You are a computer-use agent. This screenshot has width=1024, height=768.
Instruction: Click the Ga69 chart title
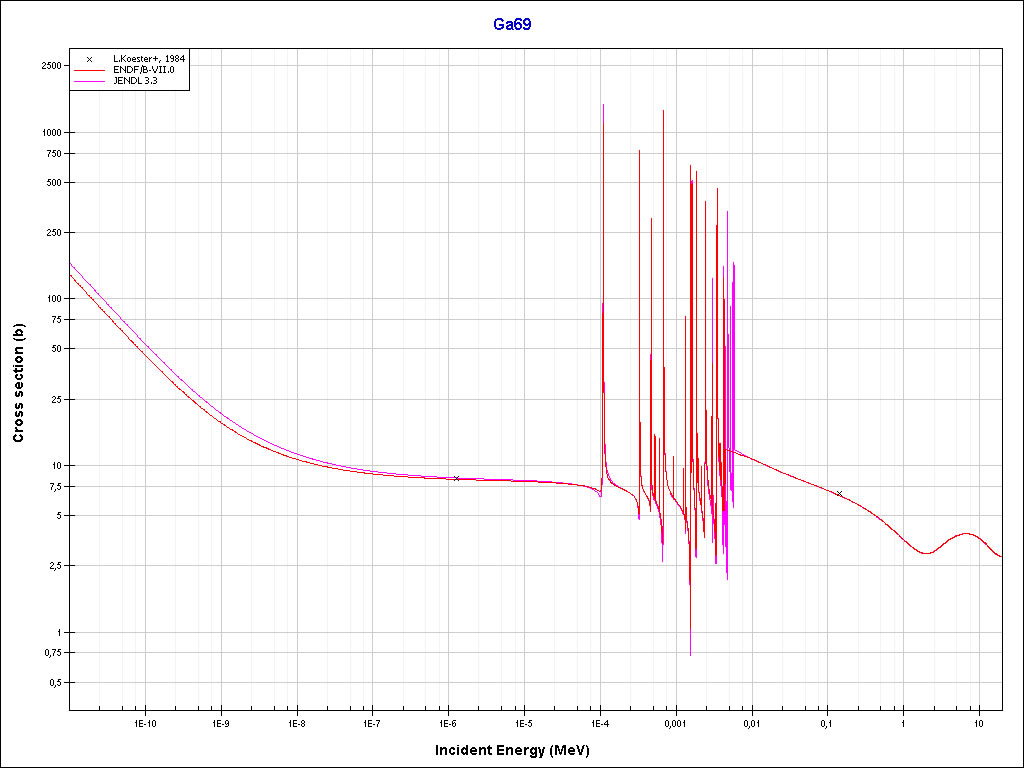click(x=512, y=25)
